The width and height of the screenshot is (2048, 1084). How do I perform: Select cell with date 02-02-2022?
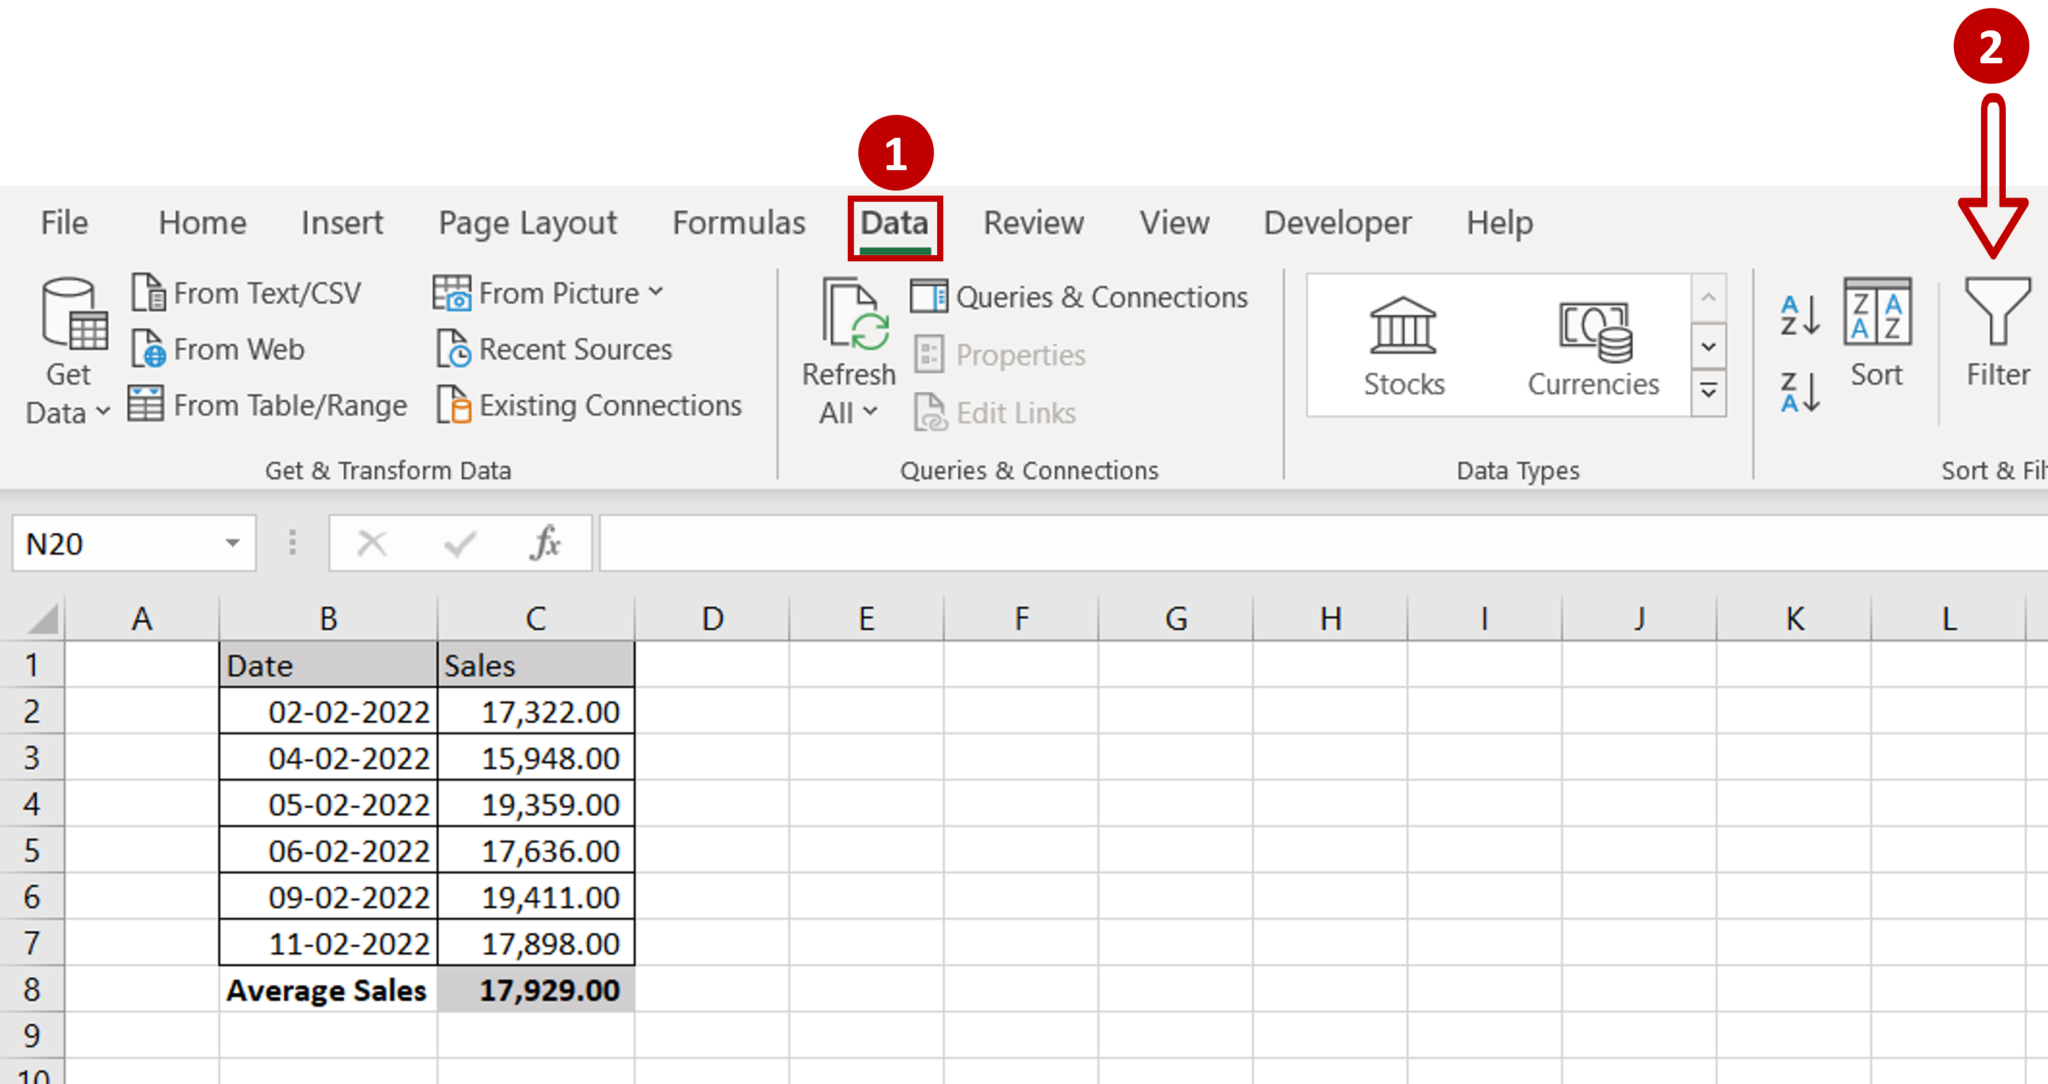click(328, 711)
